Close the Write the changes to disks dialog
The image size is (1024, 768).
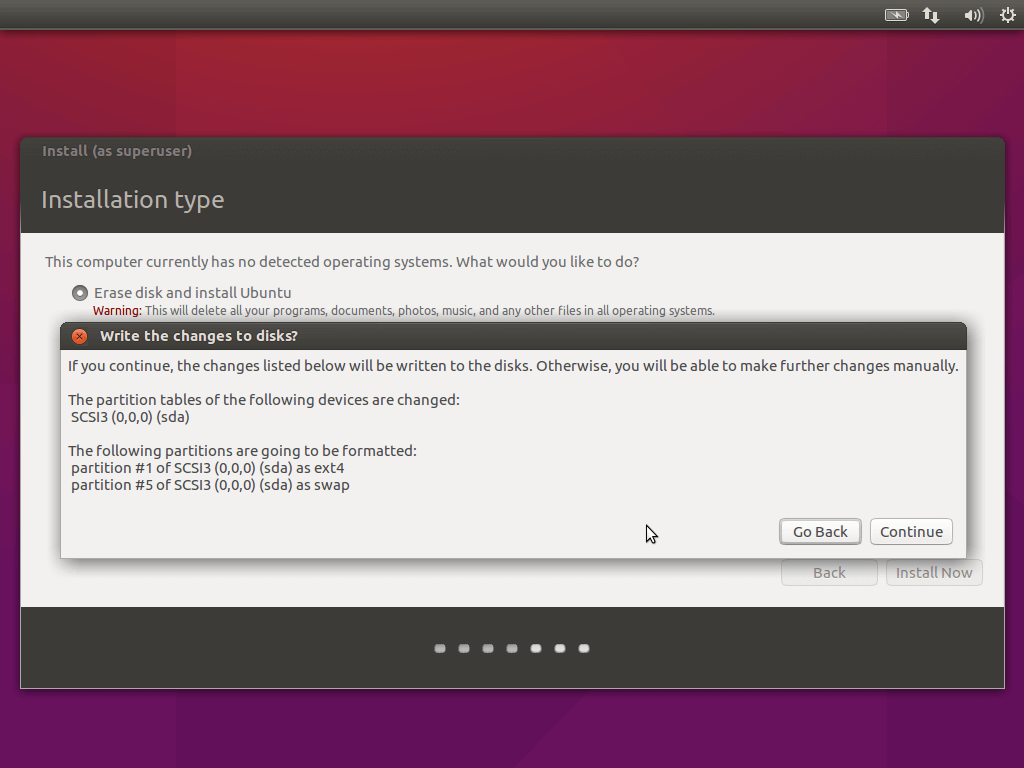click(x=80, y=336)
